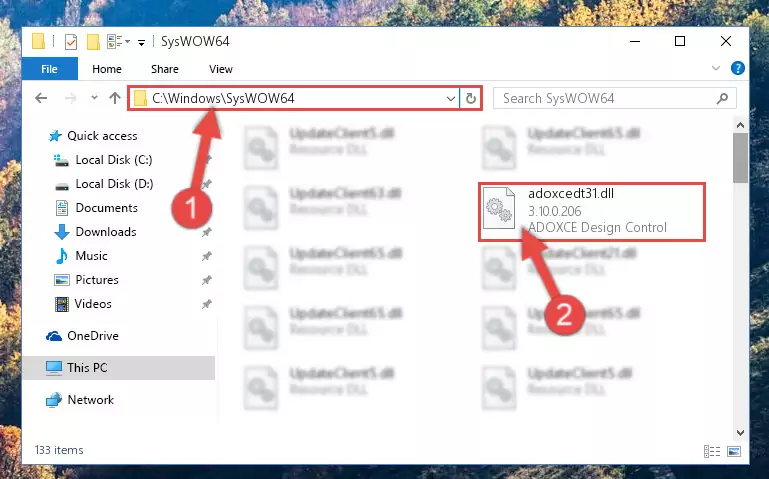This screenshot has height=479, width=769.
Task: Click the vertical scrollbar thumb
Action: click(x=740, y=158)
